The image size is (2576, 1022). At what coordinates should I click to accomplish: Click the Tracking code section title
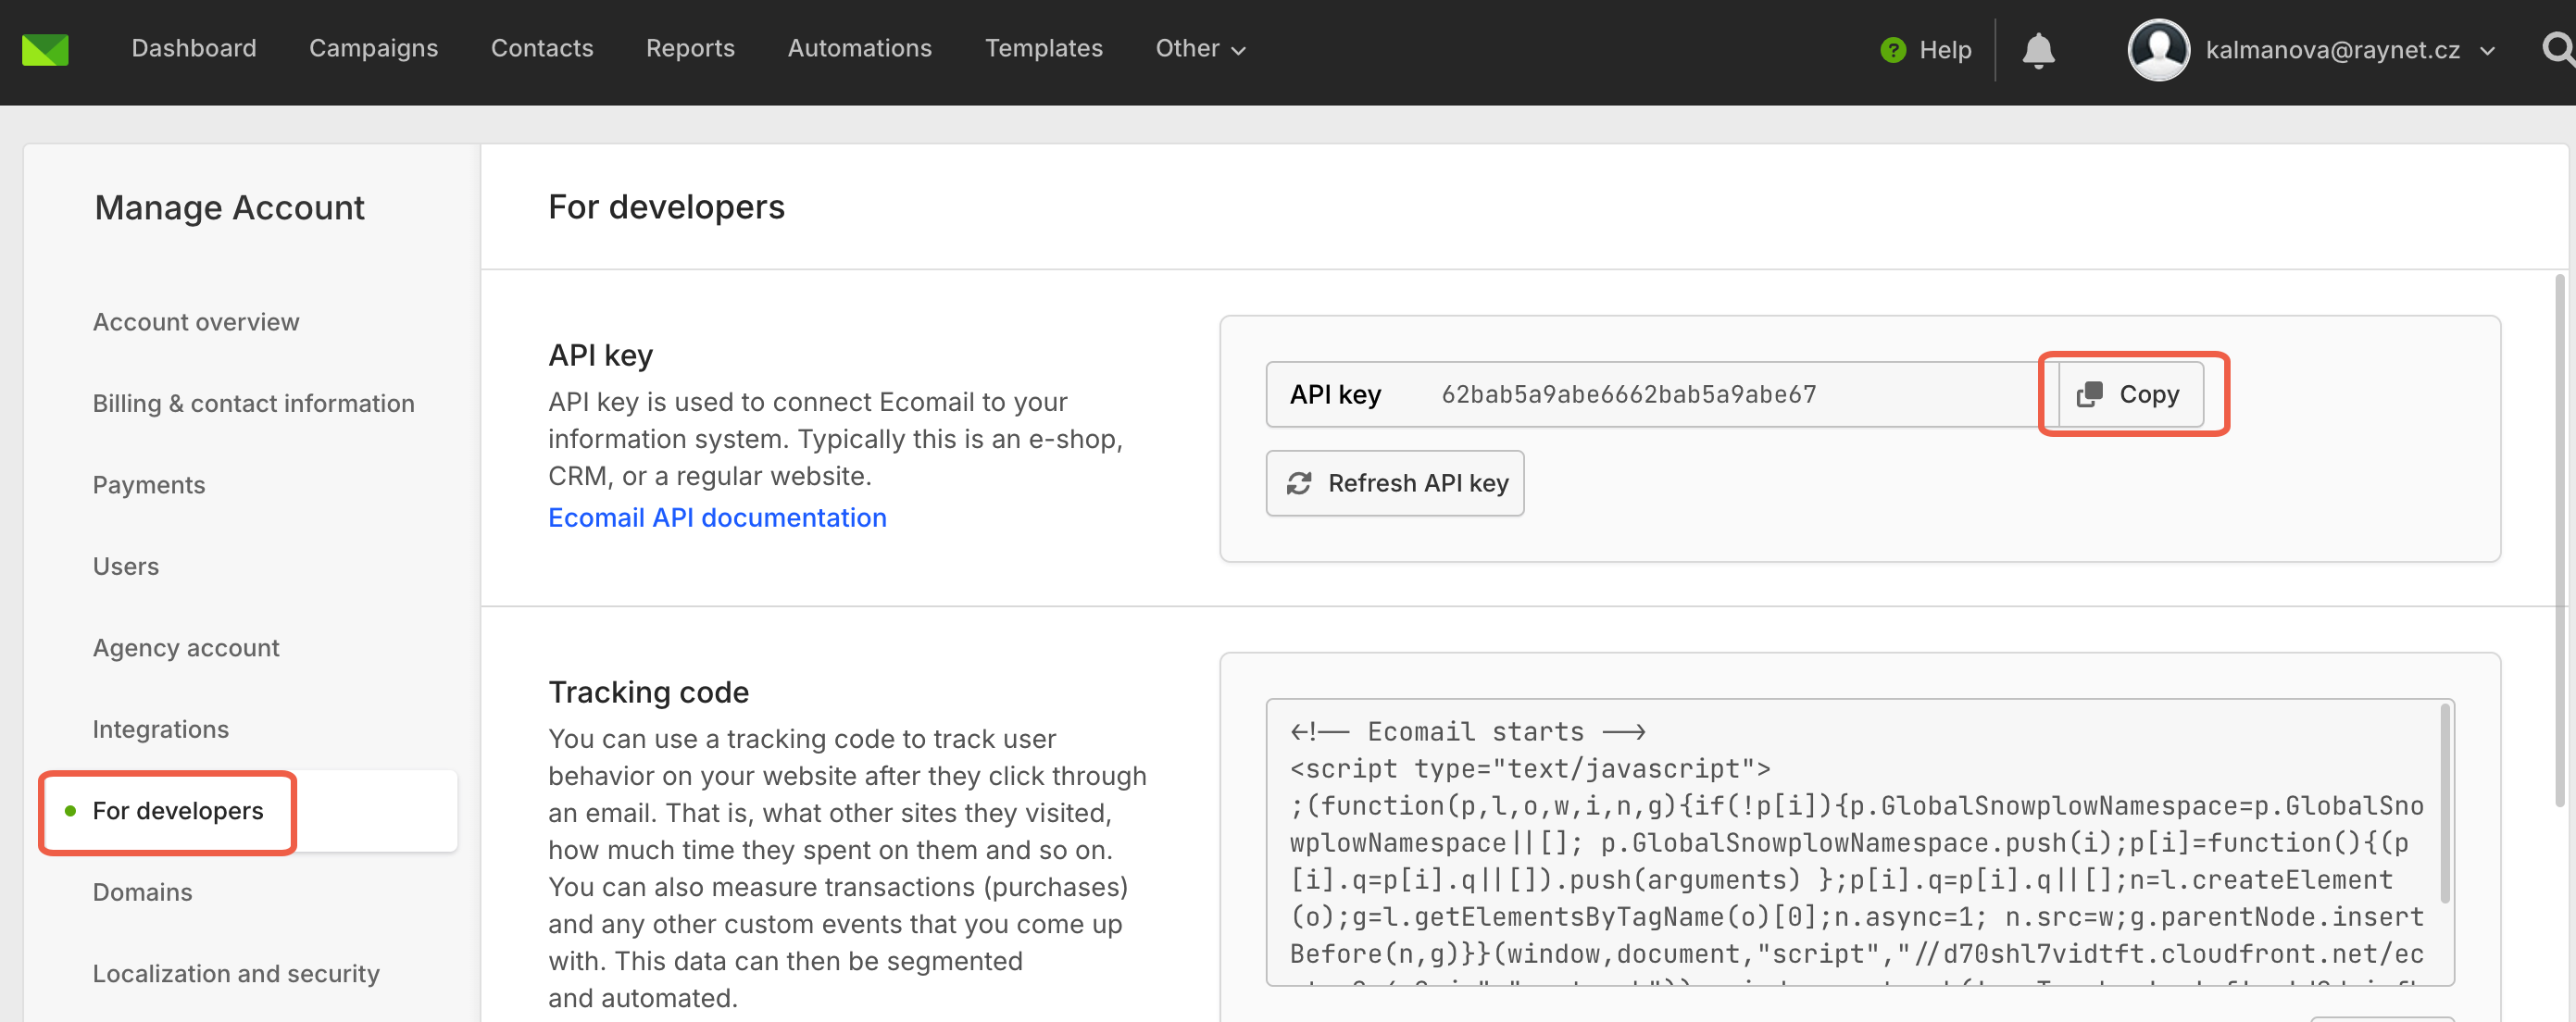648,692
